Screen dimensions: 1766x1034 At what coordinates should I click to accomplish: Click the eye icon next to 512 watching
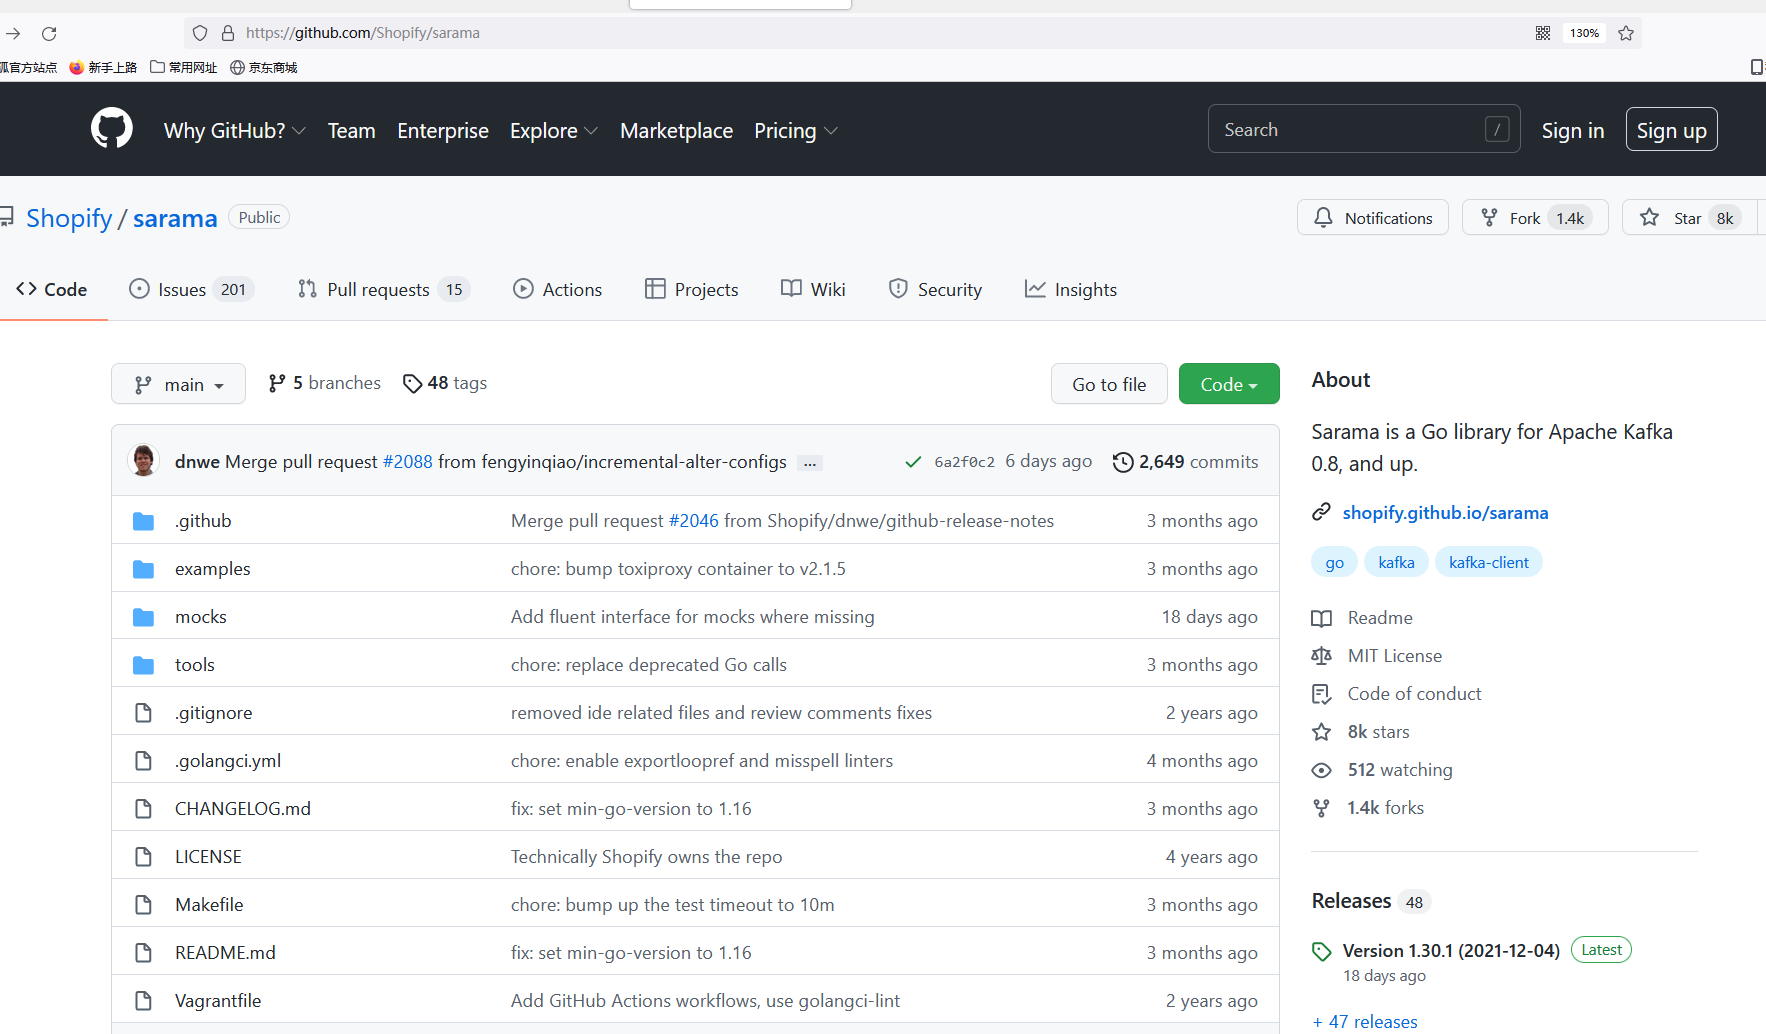(x=1321, y=770)
